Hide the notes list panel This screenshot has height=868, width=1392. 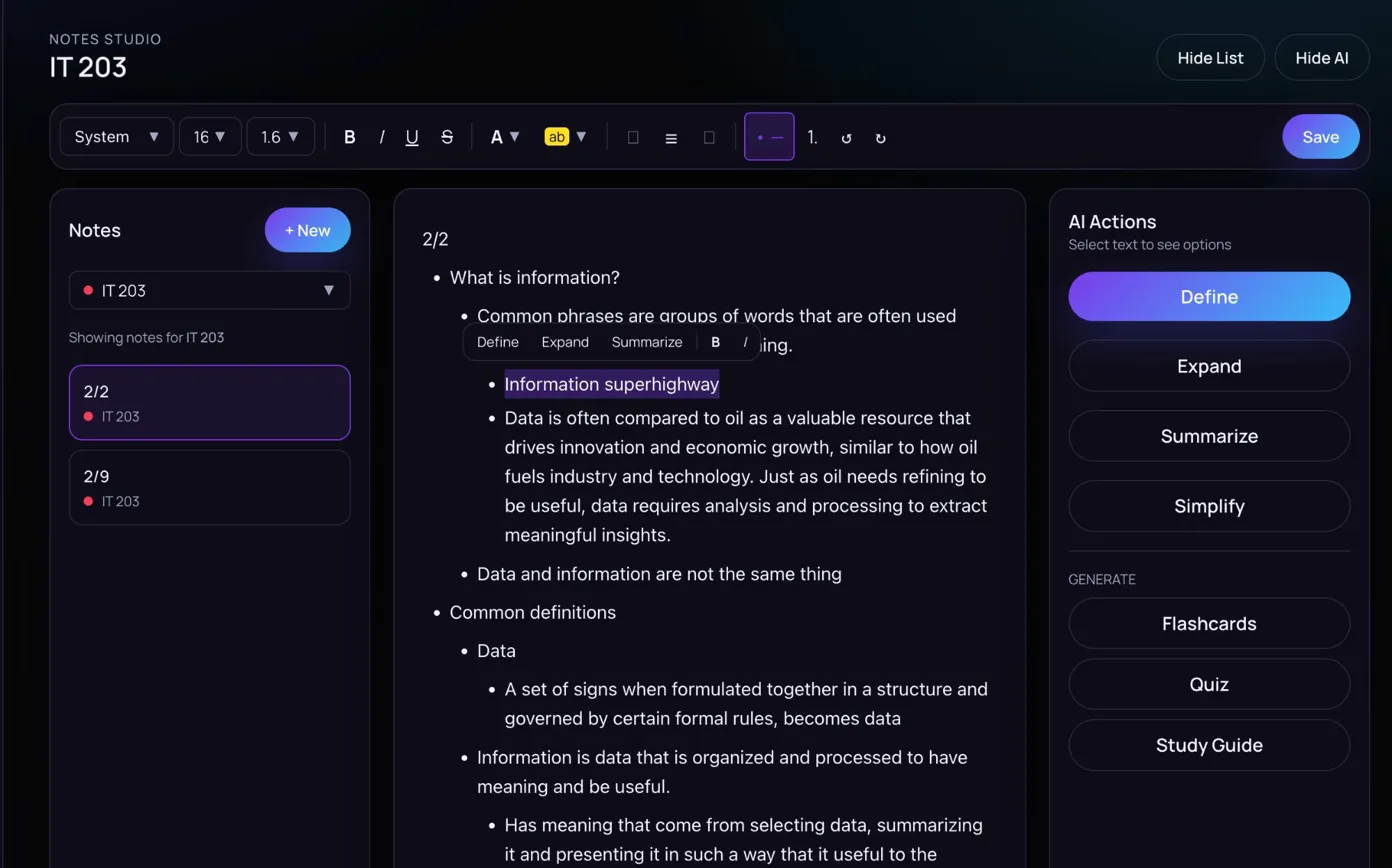point(1210,58)
